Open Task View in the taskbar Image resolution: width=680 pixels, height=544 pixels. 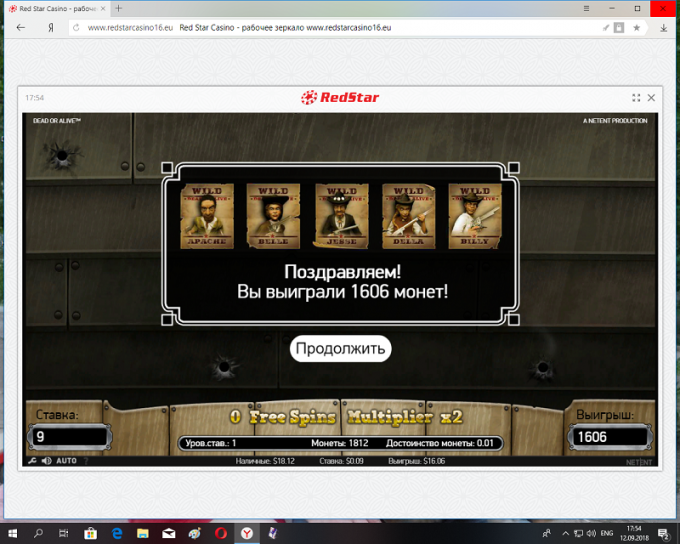tap(64, 533)
